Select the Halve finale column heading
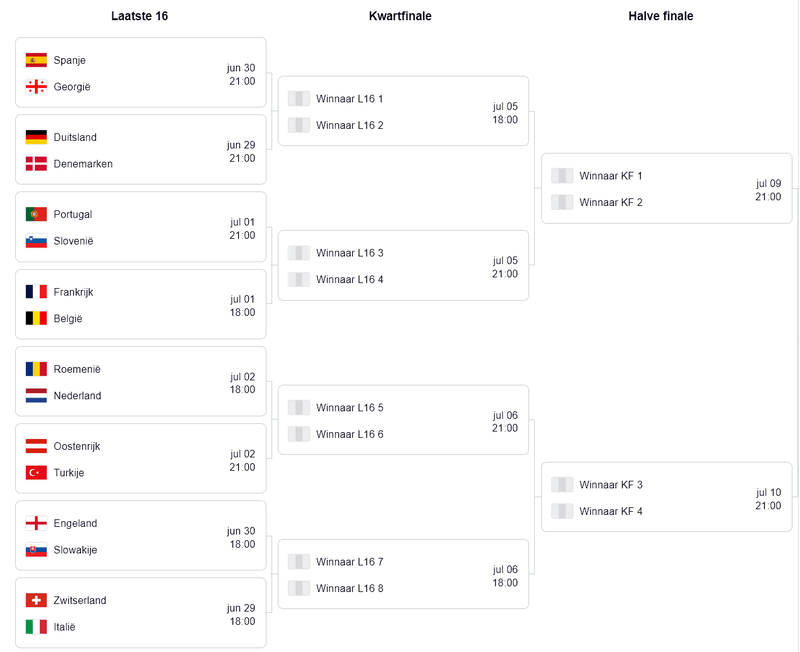Viewport: 800px width, 652px height. point(660,16)
